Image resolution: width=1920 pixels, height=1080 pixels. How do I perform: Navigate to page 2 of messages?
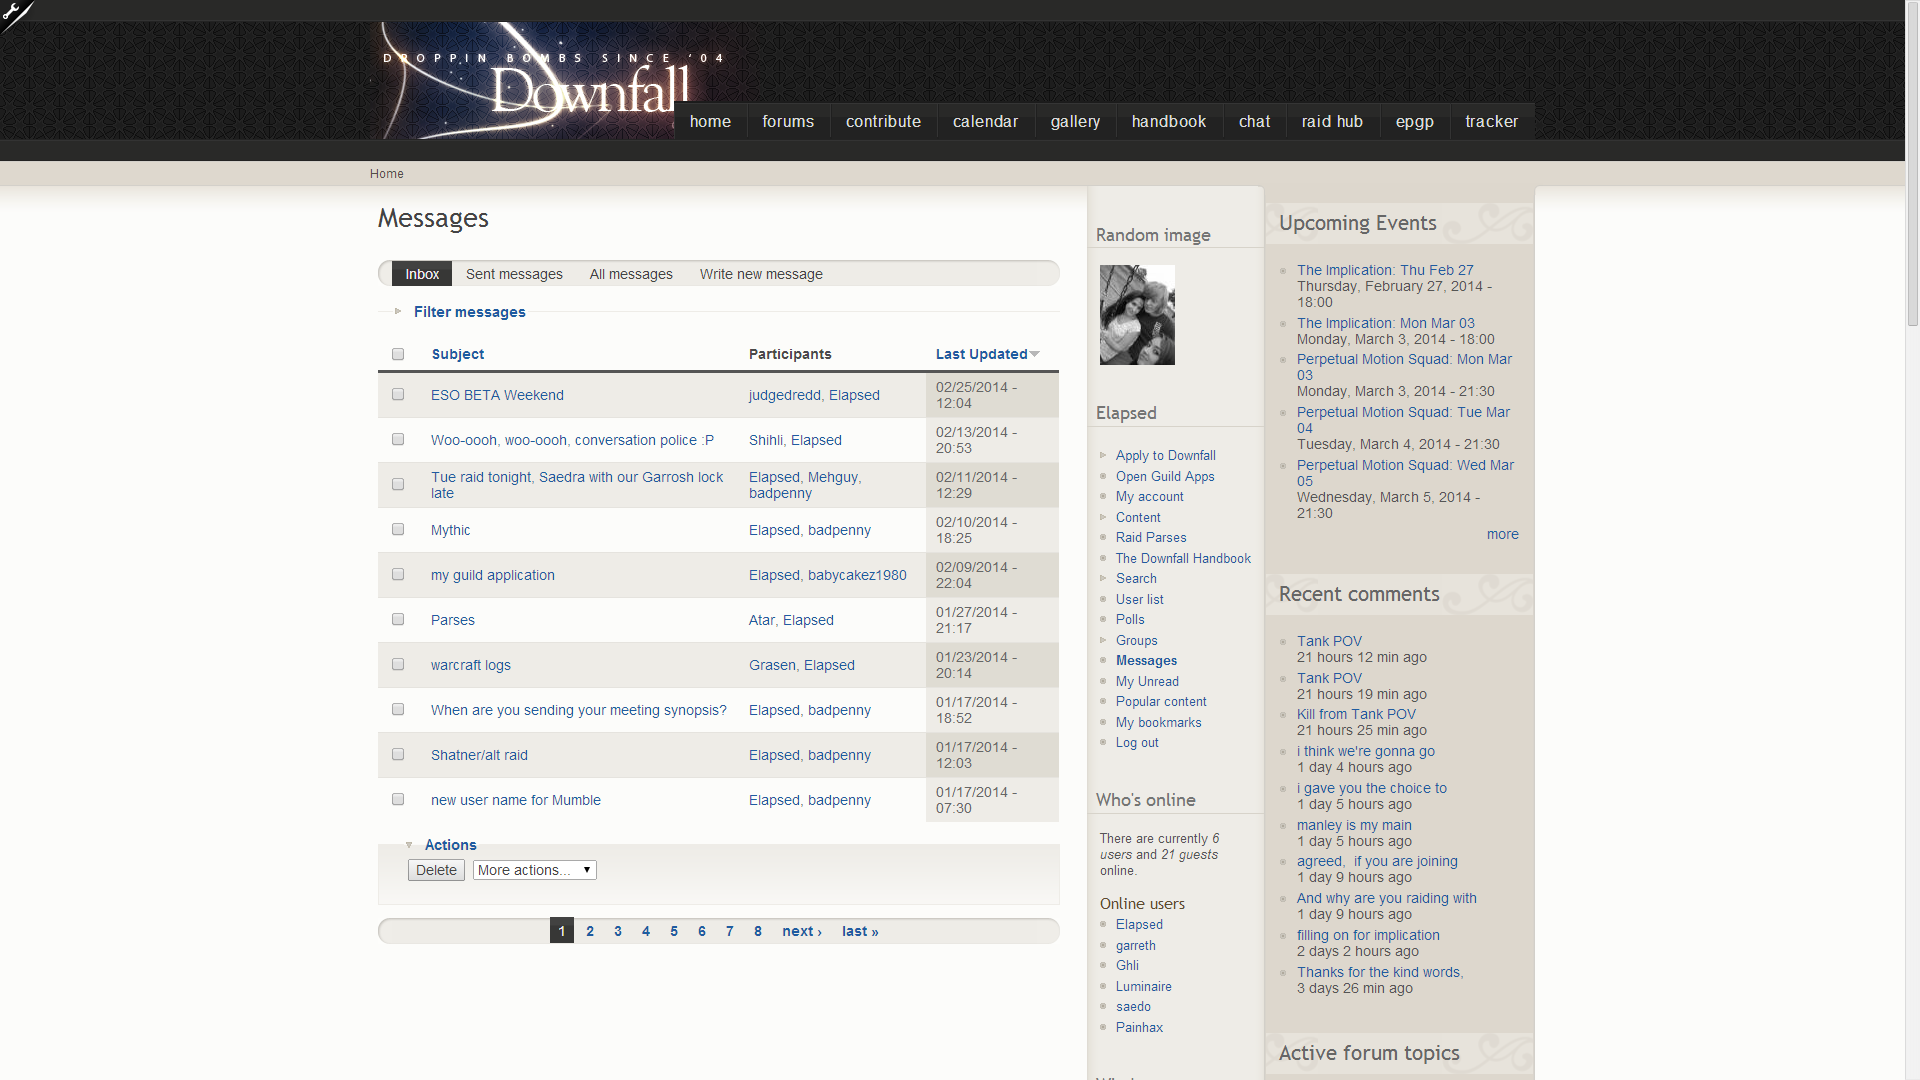(x=589, y=931)
